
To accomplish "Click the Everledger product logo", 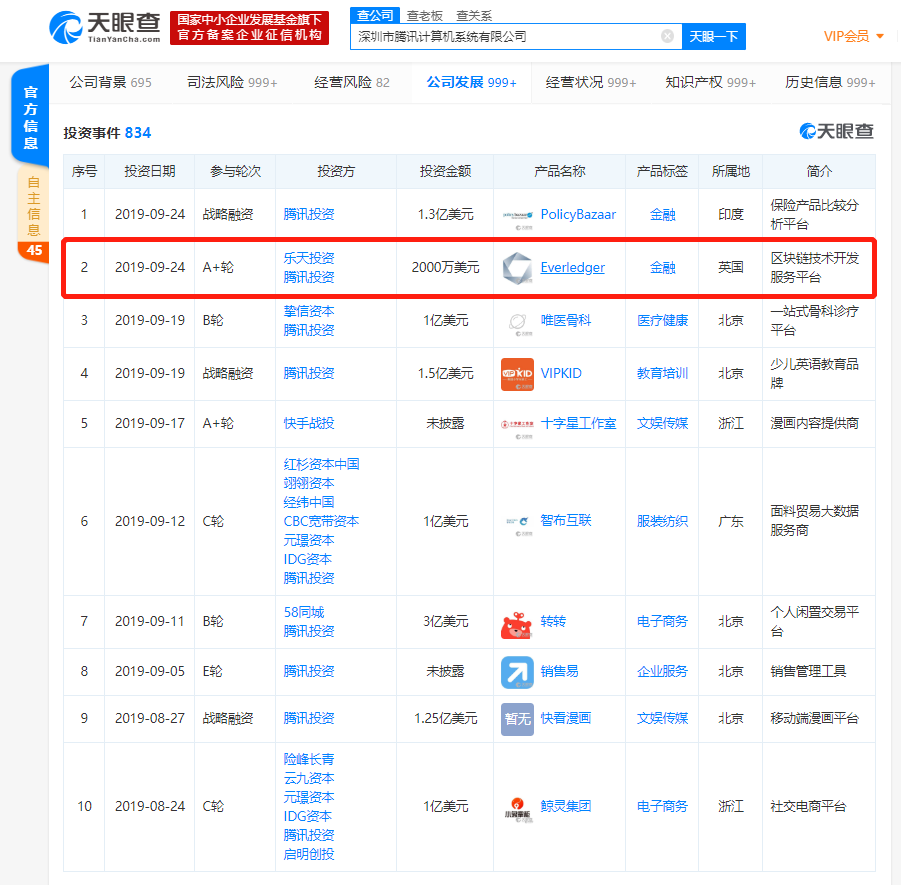I will [517, 268].
